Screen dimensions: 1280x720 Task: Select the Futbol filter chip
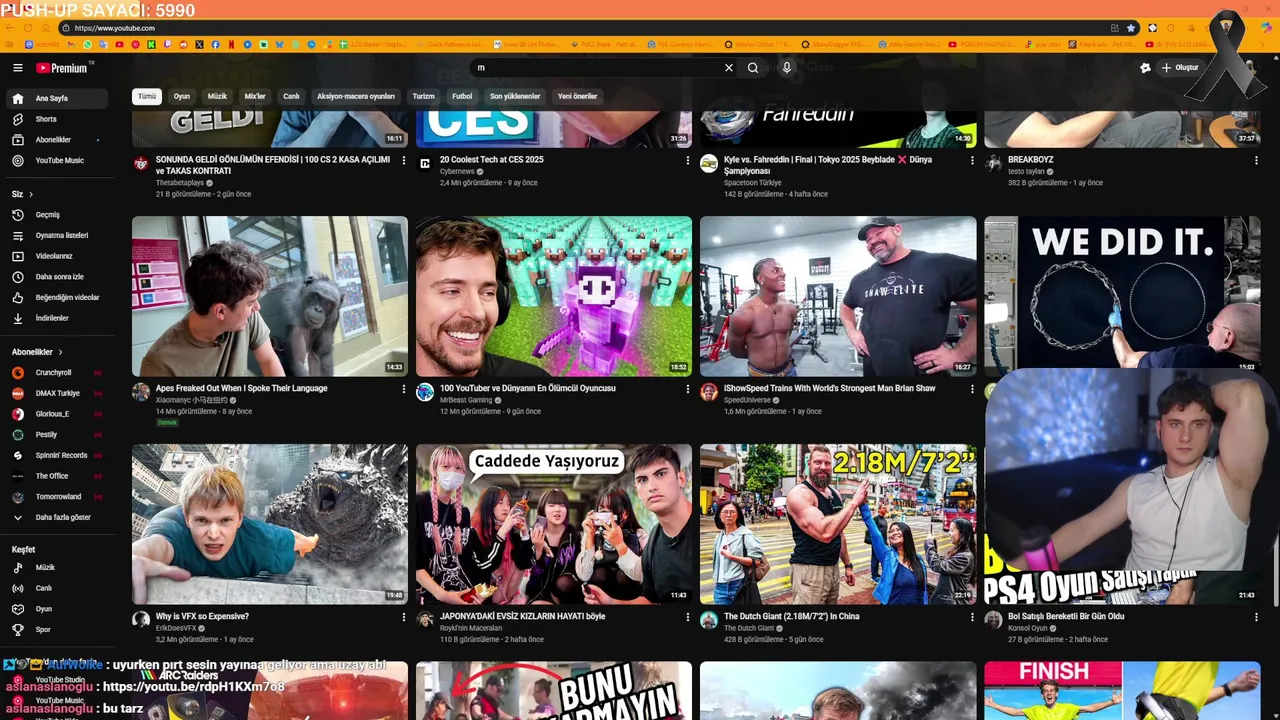[462, 97]
